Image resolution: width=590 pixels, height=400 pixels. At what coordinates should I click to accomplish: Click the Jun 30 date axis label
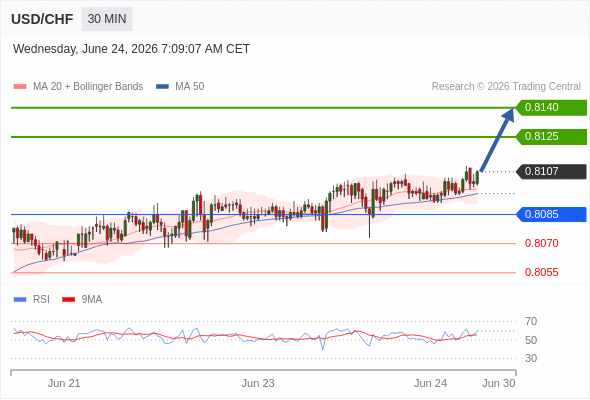pos(499,383)
